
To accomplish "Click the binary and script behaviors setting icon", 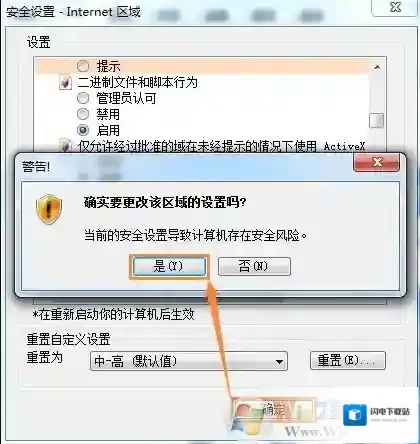I will 65,82.
